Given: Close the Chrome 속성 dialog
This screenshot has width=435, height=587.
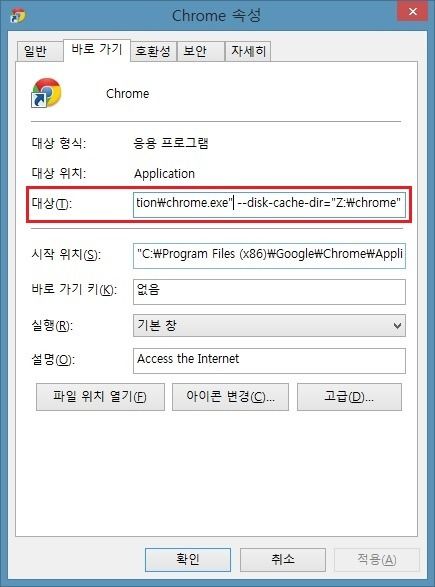Looking at the screenshot, I should (x=413, y=11).
